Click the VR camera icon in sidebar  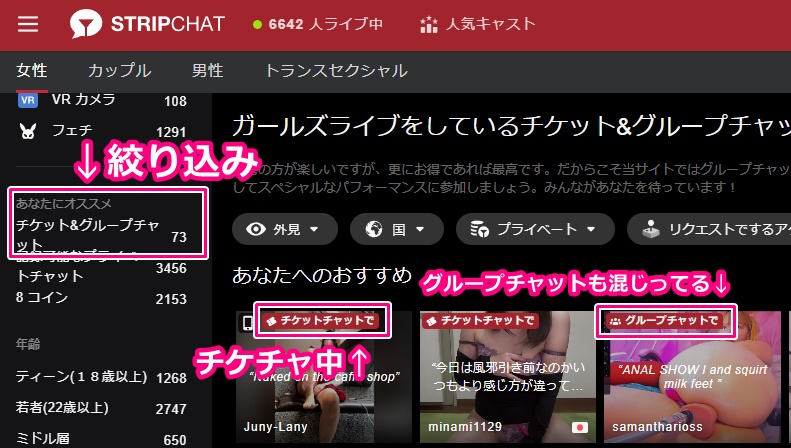point(28,100)
